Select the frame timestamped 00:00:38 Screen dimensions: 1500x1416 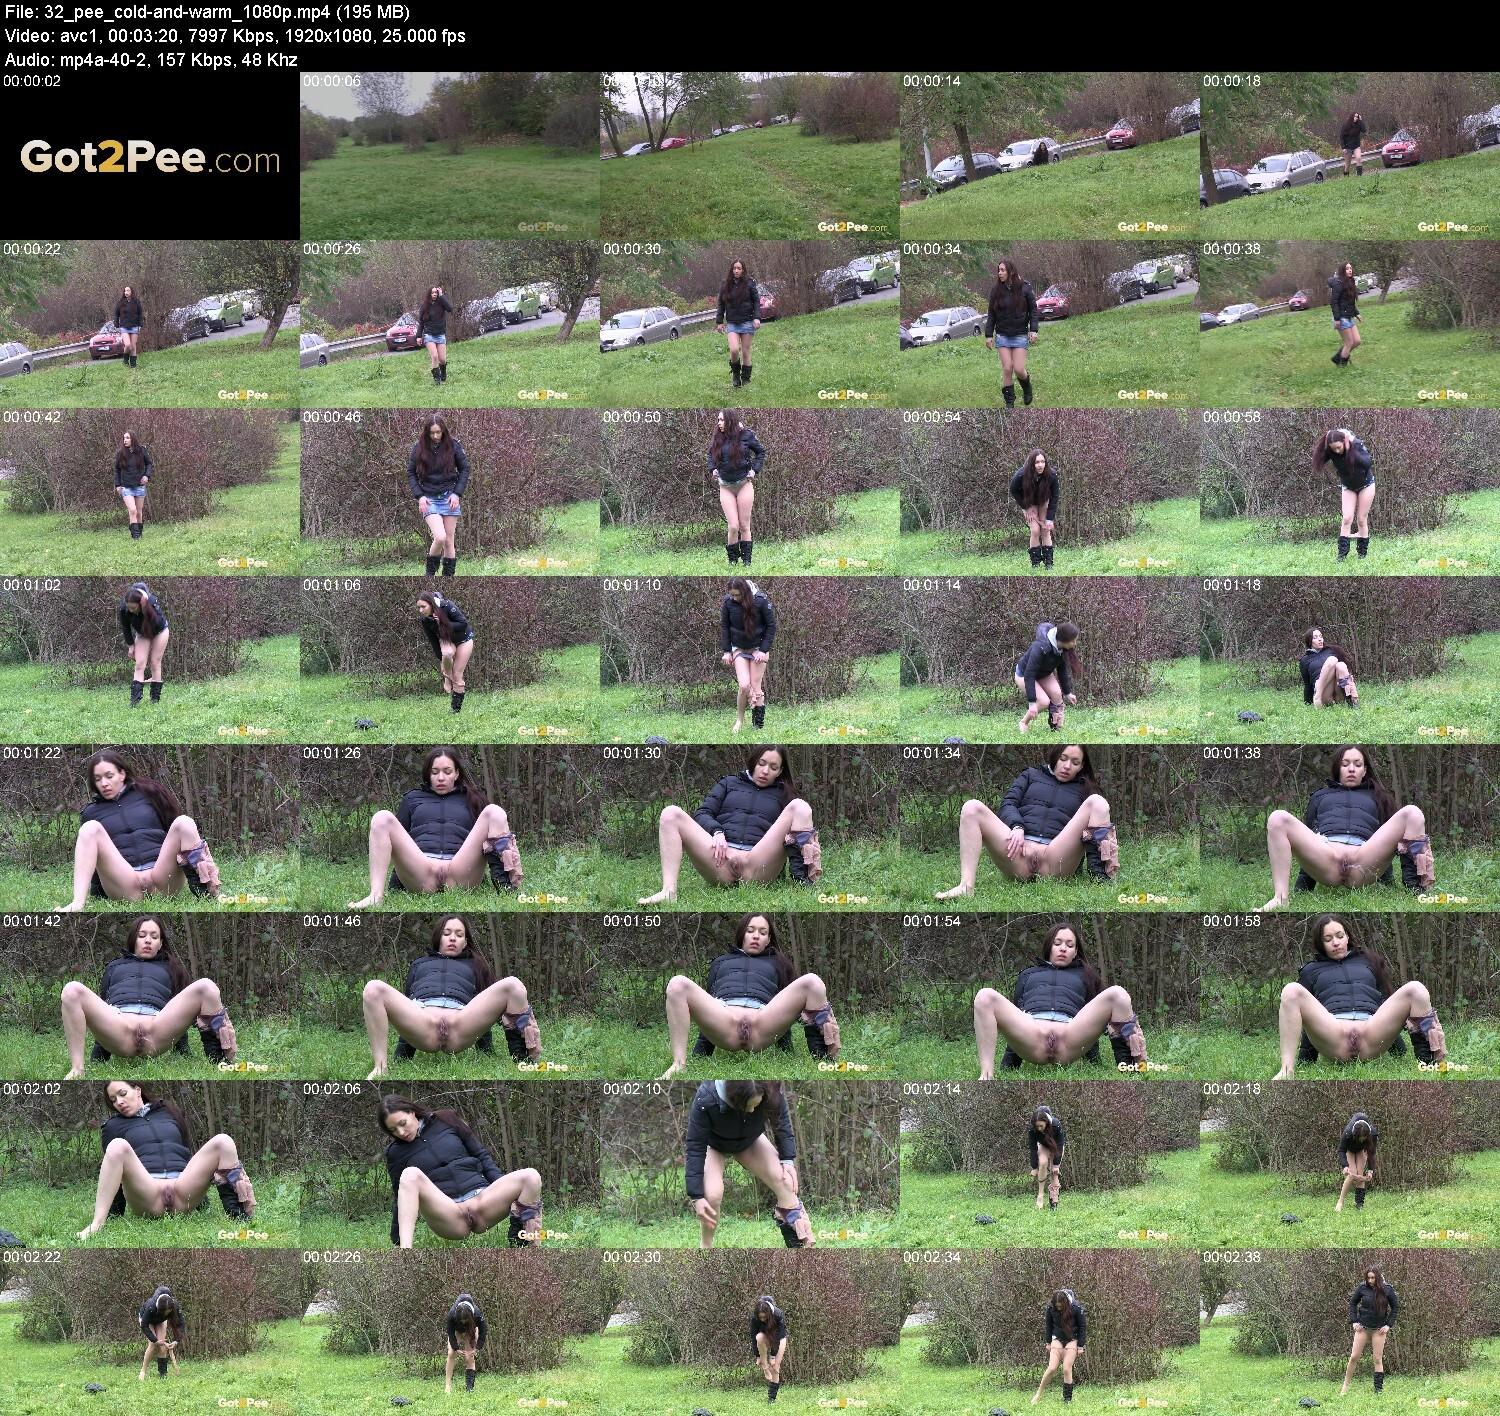pos(1350,324)
